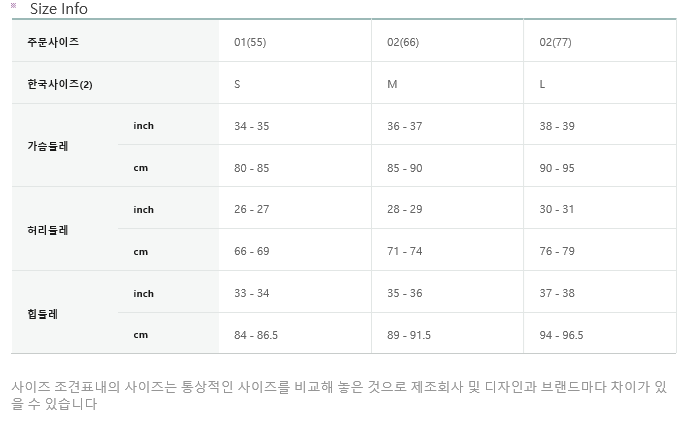This screenshot has height=424, width=689.
Task: Select the 34 - 35 chest inch value
Action: tap(251, 126)
